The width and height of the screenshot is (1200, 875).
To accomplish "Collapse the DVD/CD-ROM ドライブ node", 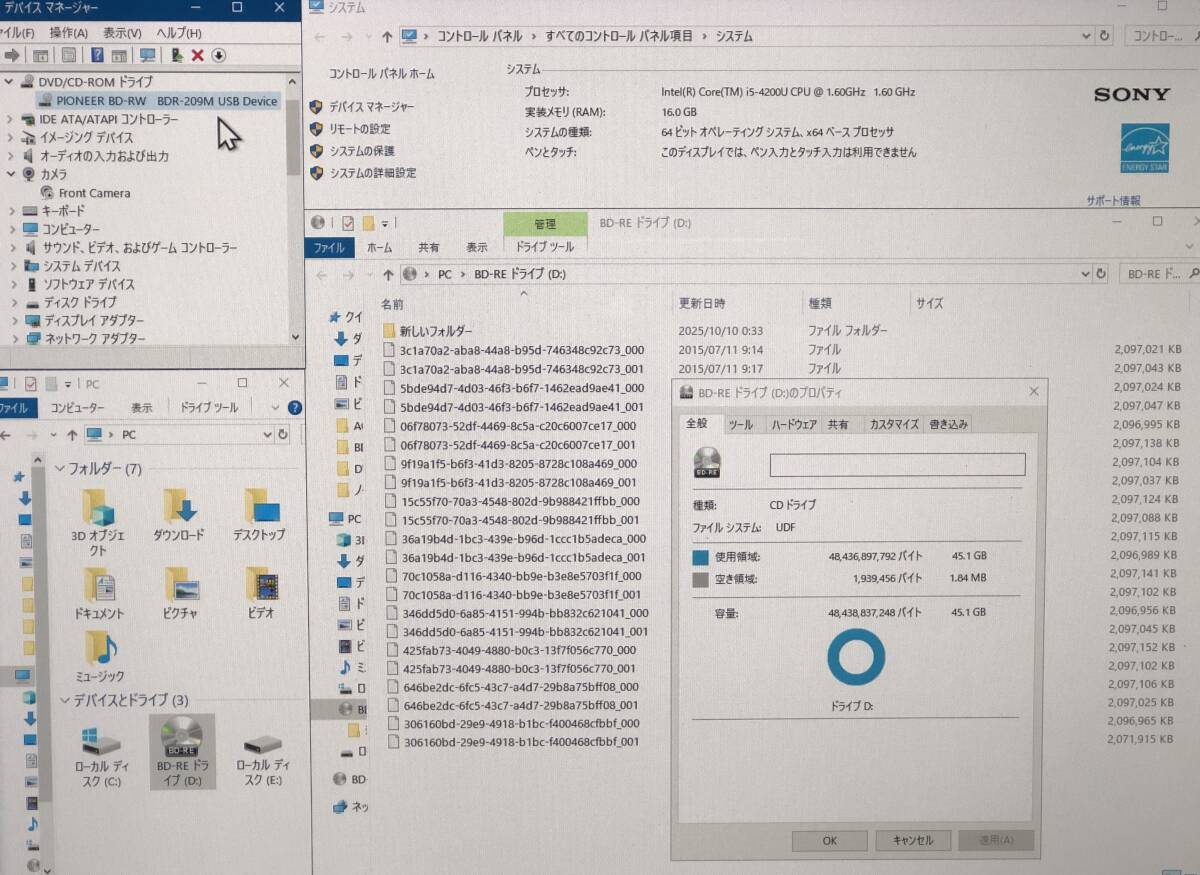I will point(10,82).
